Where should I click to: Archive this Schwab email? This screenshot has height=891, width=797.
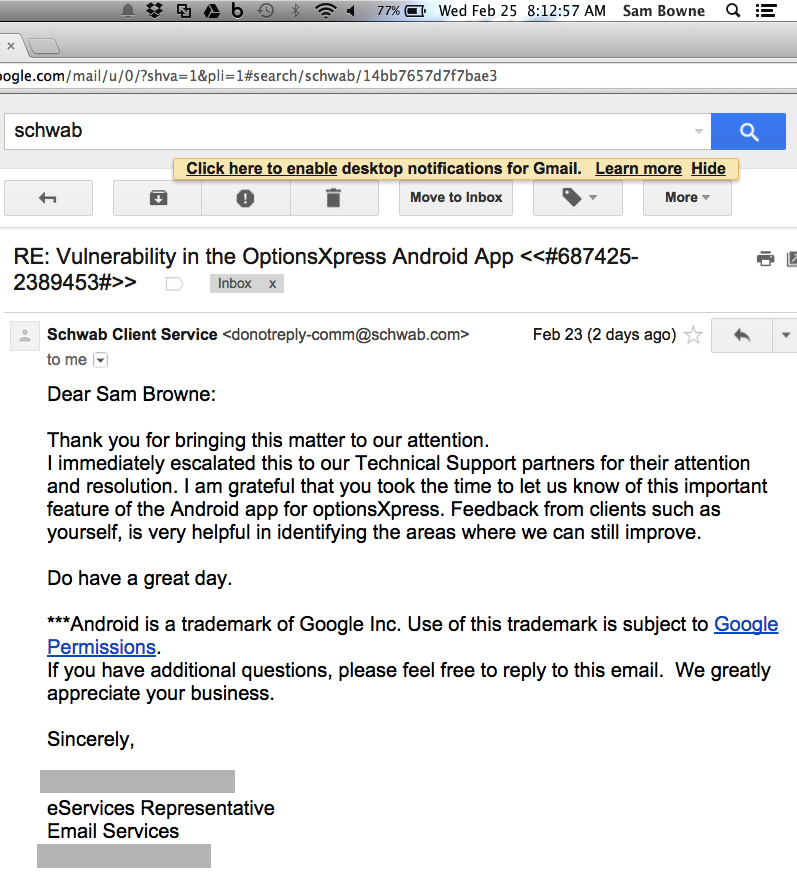click(158, 198)
